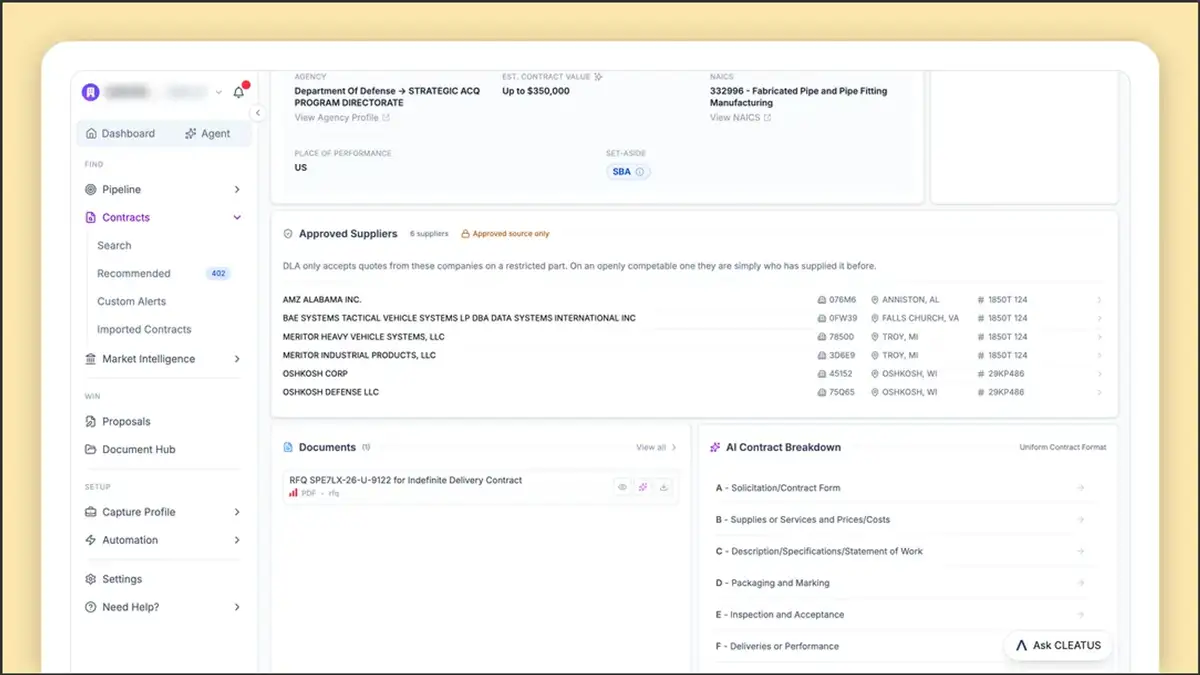Open MERITOR INDUSTRIAL PRODUCTS, LLC supplier

click(x=692, y=355)
